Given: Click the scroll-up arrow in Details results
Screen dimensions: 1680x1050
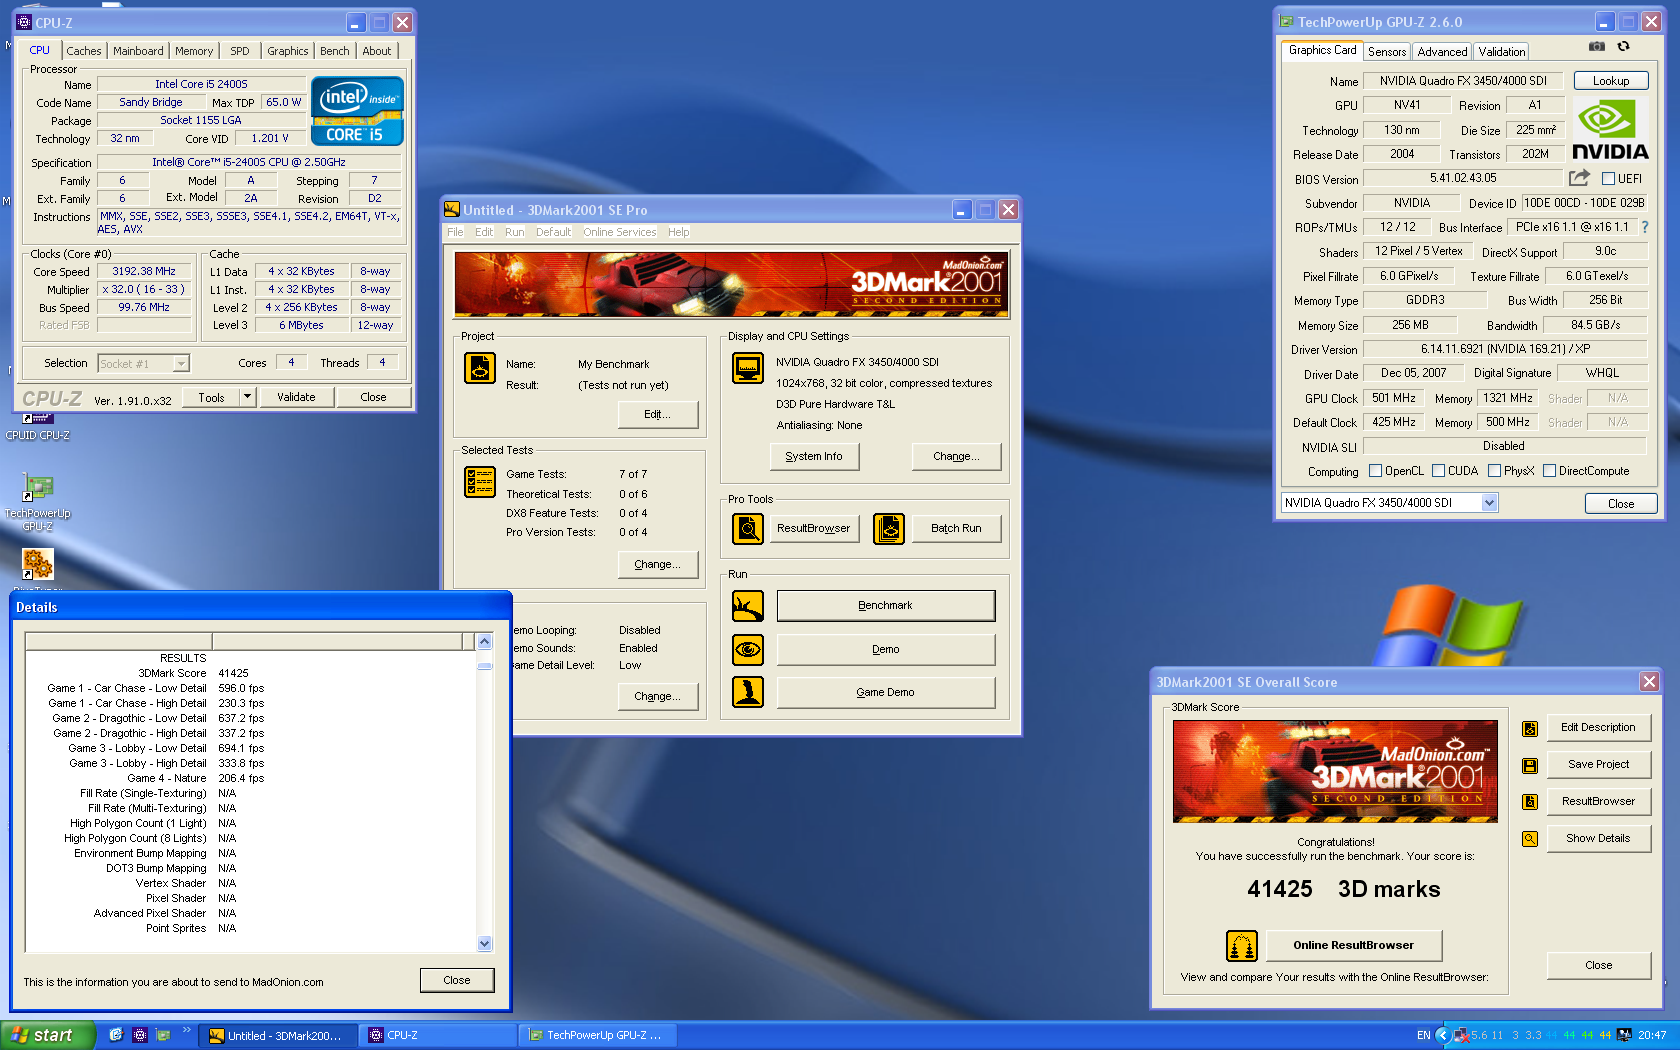Looking at the screenshot, I should click(485, 642).
